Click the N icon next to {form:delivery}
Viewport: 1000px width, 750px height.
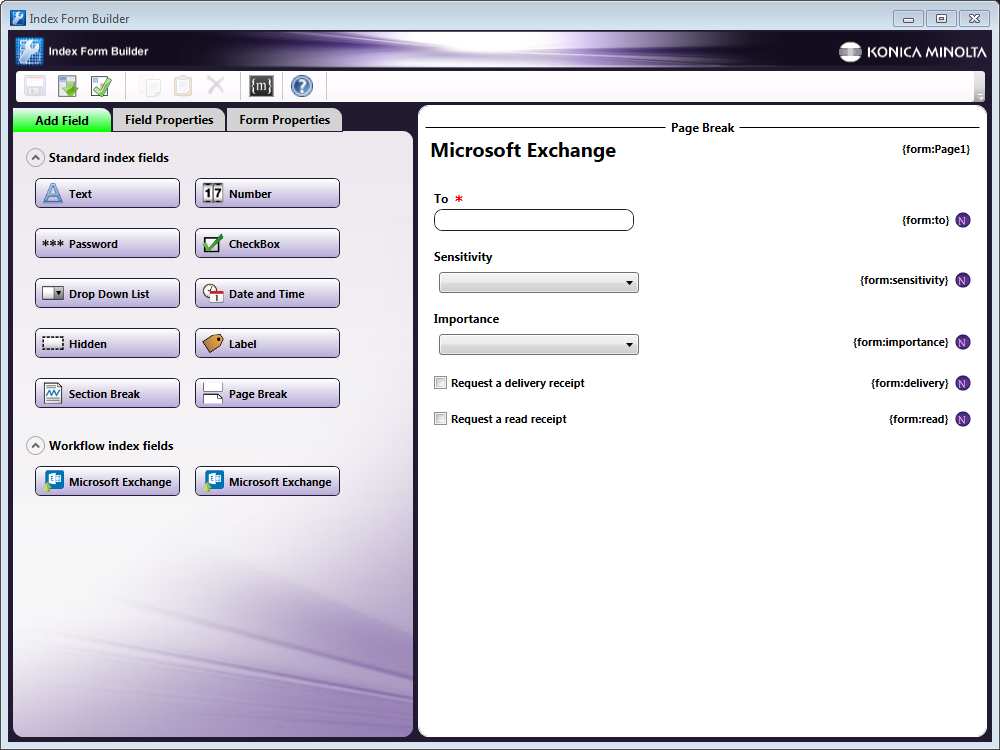tap(963, 383)
